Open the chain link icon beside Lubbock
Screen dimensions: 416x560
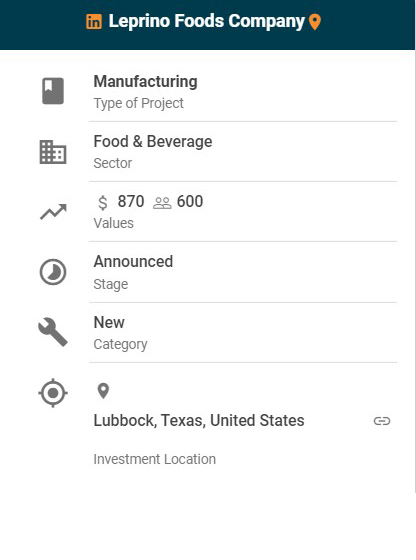click(x=382, y=421)
